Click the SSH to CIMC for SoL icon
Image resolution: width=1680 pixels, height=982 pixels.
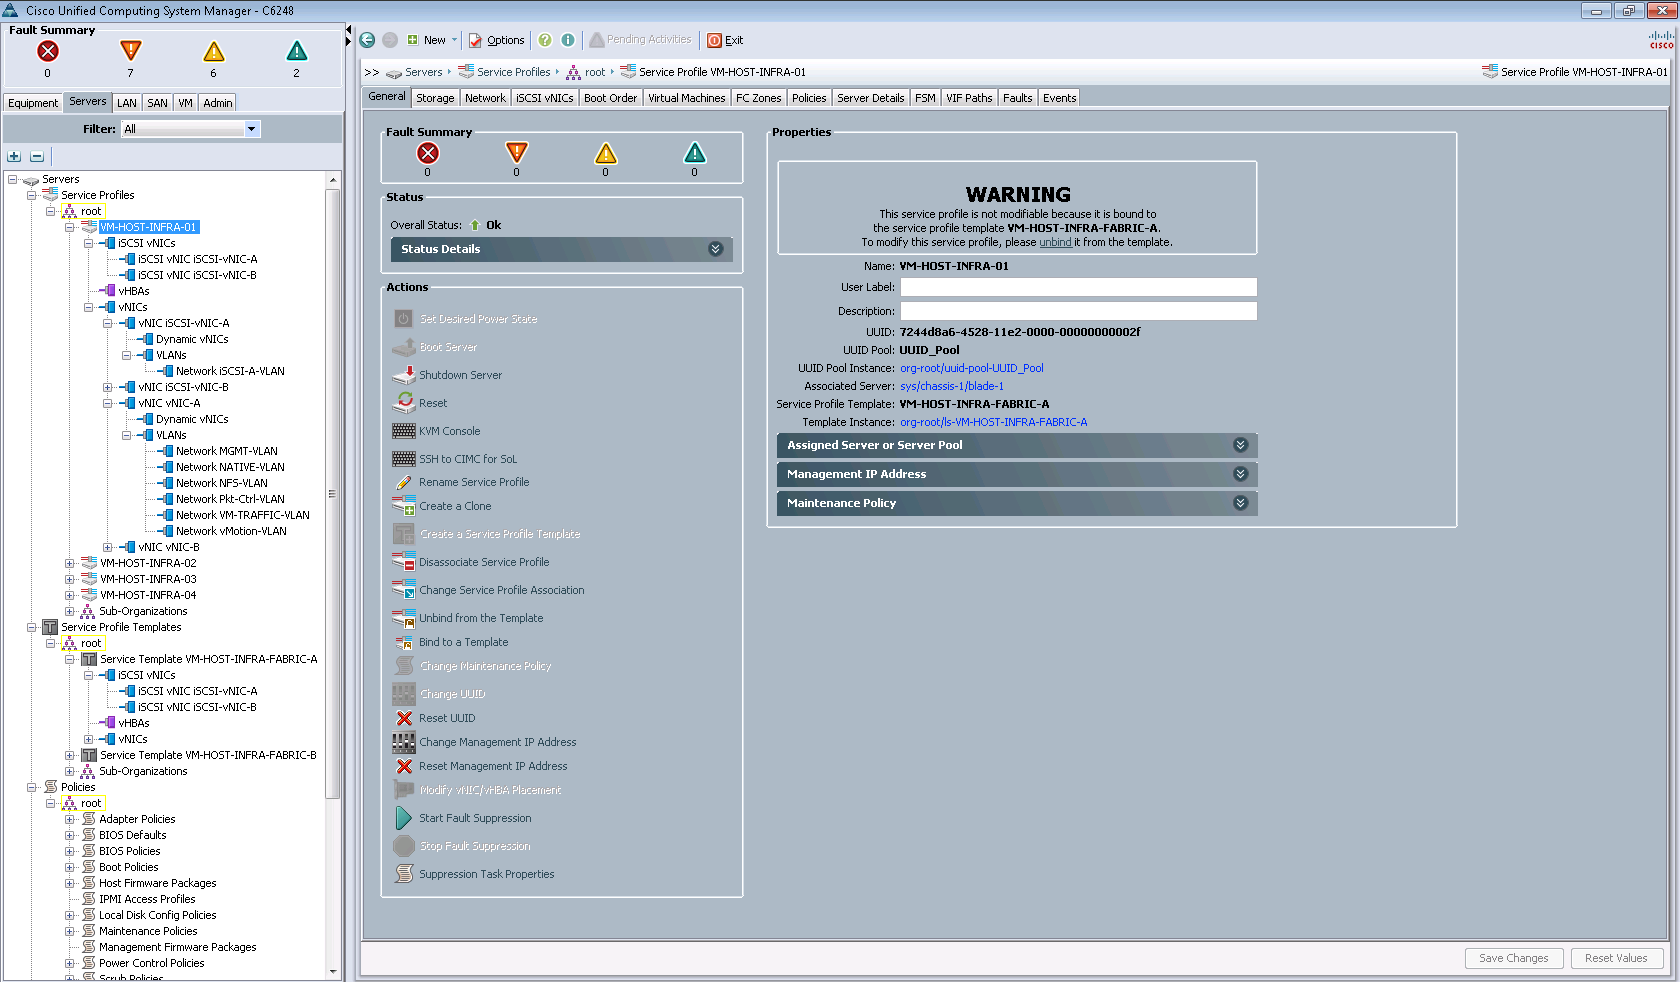tap(404, 459)
